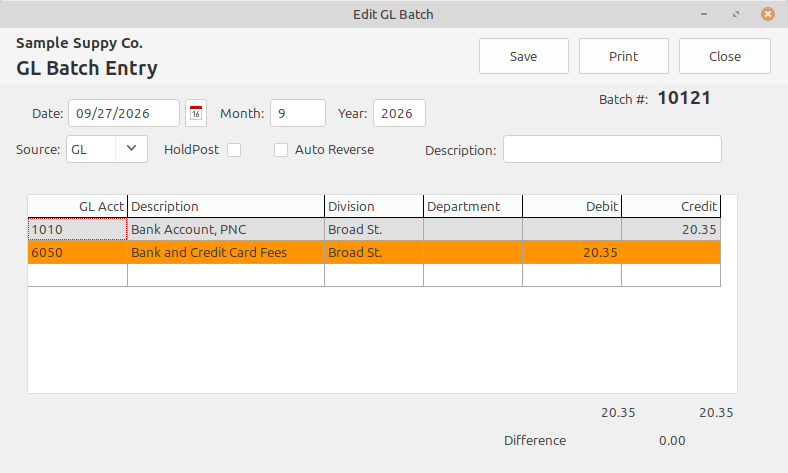Click the blank Description cell in the new row

pos(226,275)
